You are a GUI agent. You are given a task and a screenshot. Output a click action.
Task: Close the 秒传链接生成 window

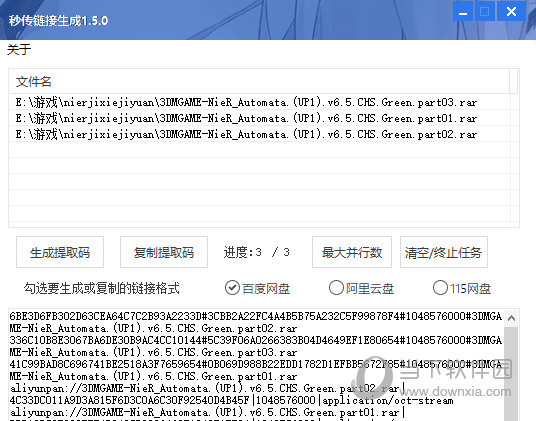[x=511, y=12]
